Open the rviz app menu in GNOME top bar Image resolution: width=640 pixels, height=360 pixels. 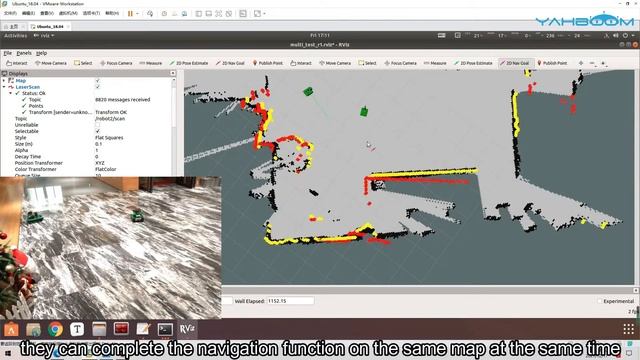click(x=44, y=36)
